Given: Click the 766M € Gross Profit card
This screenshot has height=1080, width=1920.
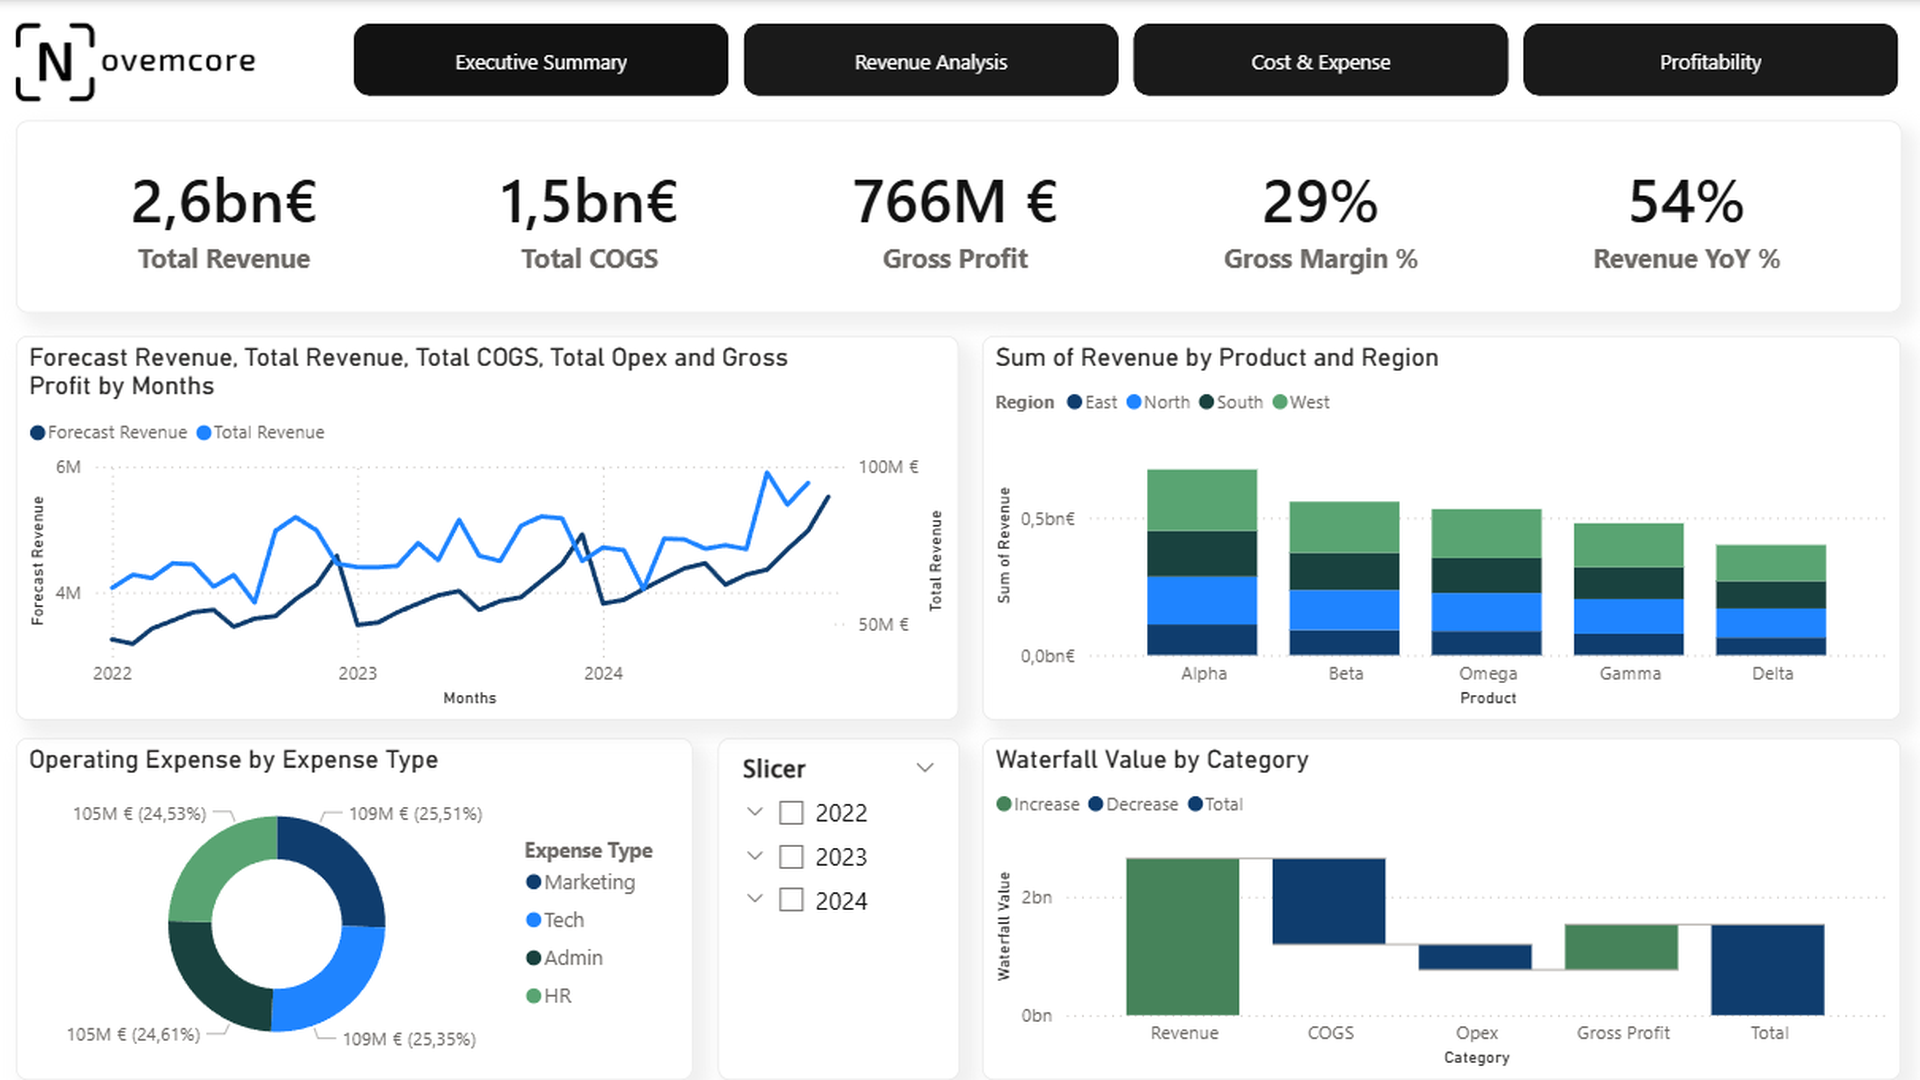Looking at the screenshot, I should point(955,222).
